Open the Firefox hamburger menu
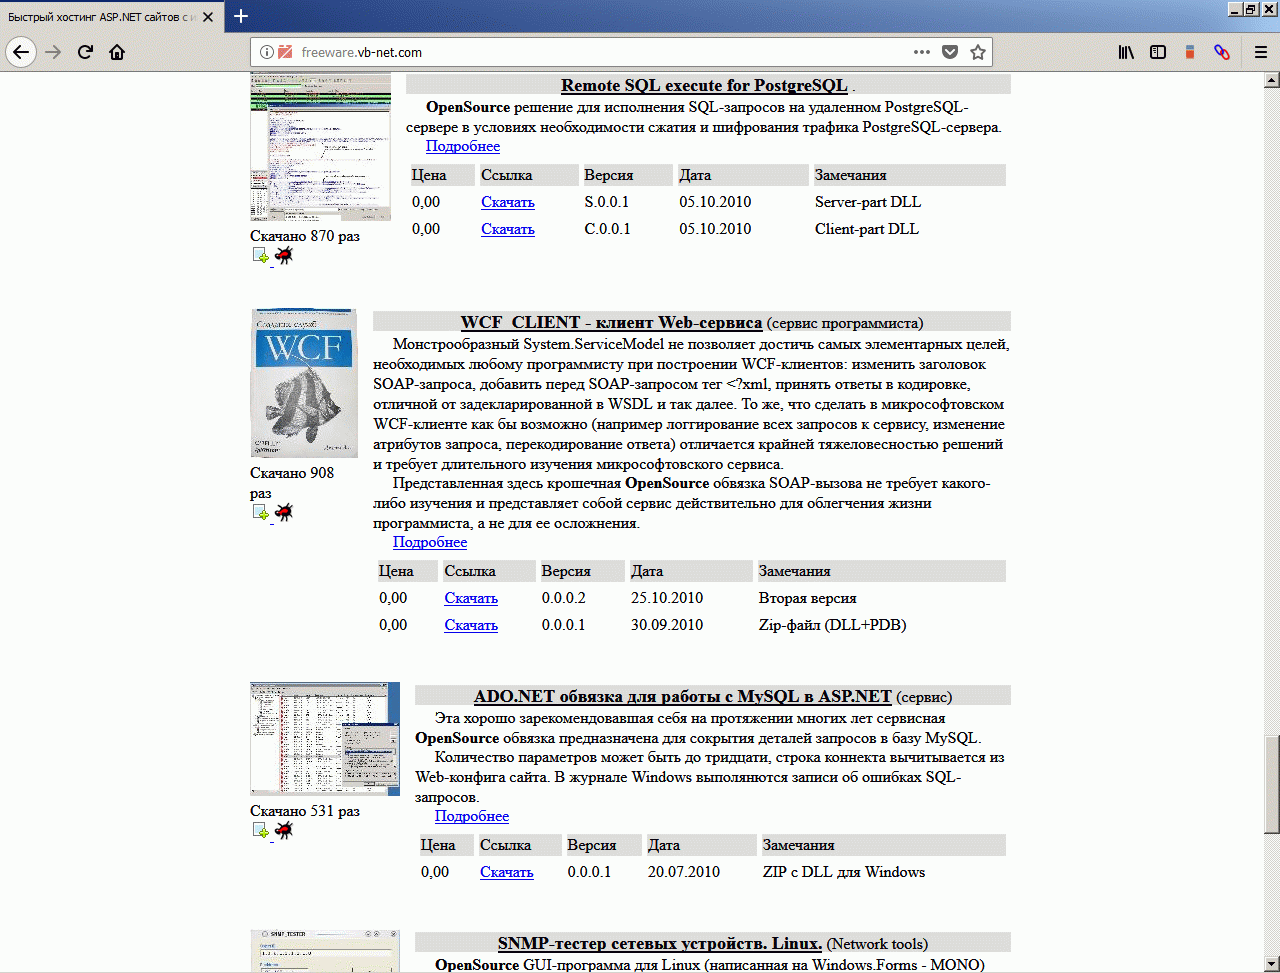The height and width of the screenshot is (973, 1280). [1261, 52]
